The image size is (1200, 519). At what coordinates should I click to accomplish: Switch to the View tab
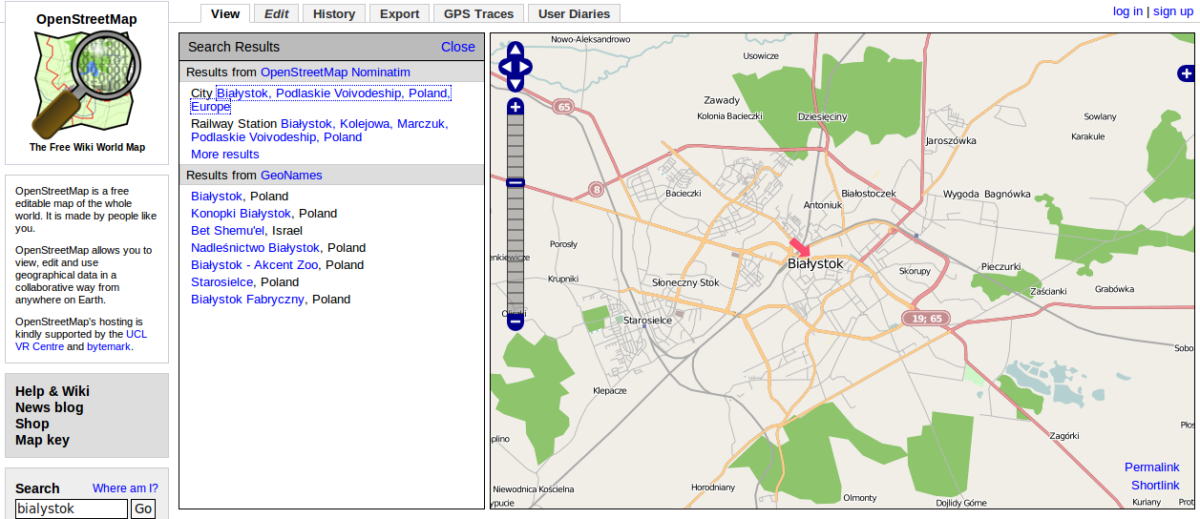tap(225, 13)
